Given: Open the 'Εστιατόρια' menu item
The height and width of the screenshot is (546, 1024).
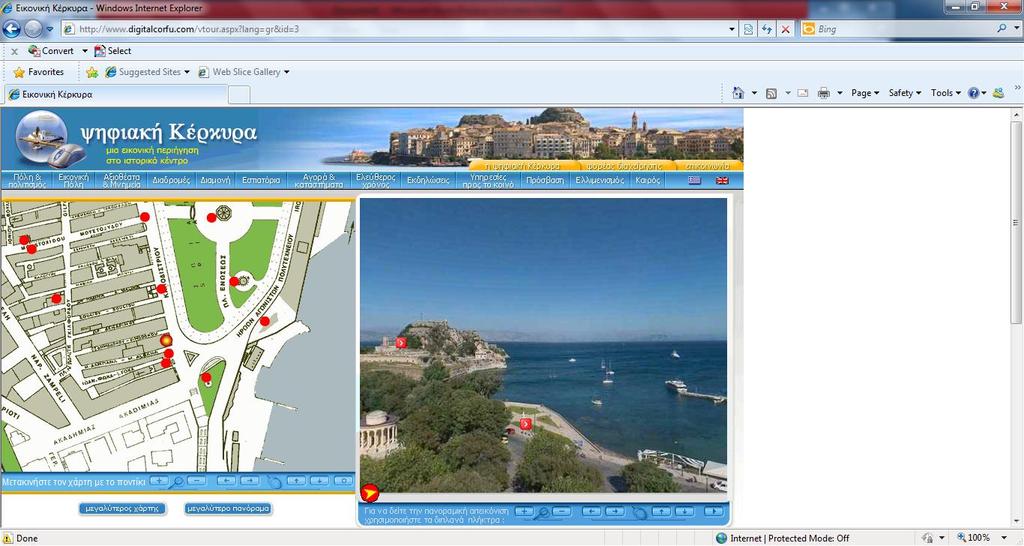Looking at the screenshot, I should point(261,180).
